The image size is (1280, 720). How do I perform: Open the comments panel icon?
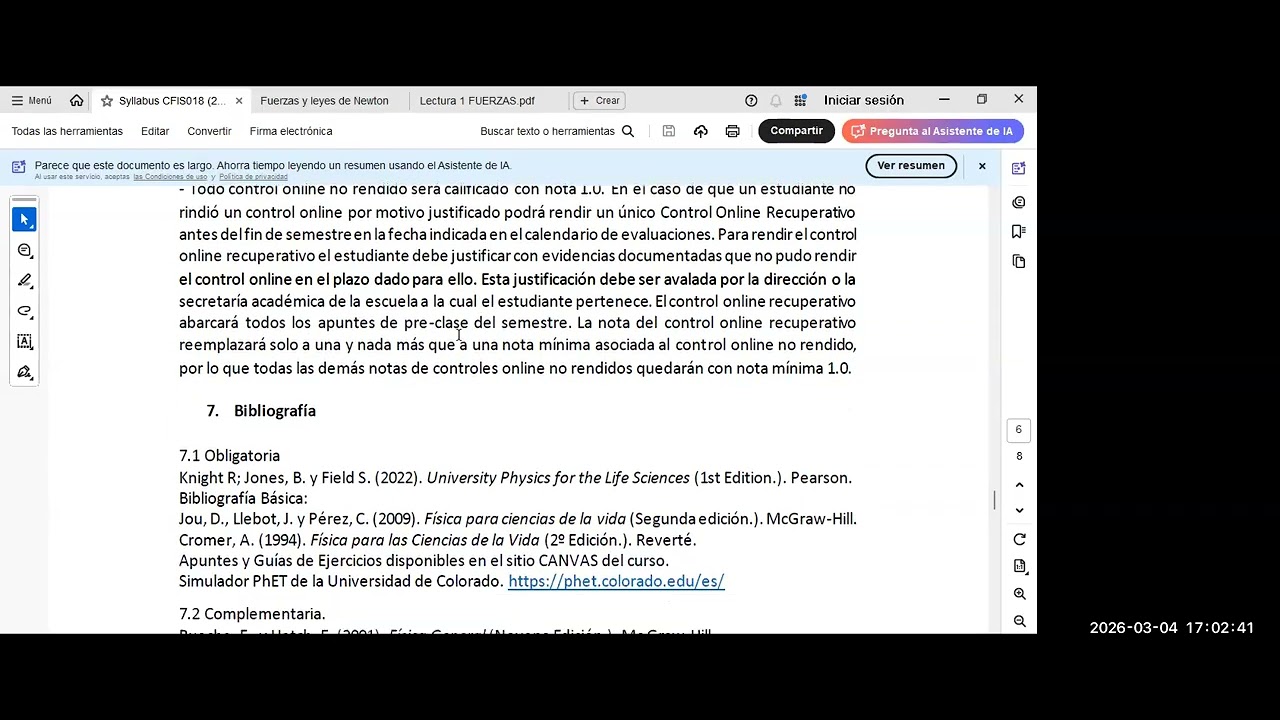[x=1019, y=202]
